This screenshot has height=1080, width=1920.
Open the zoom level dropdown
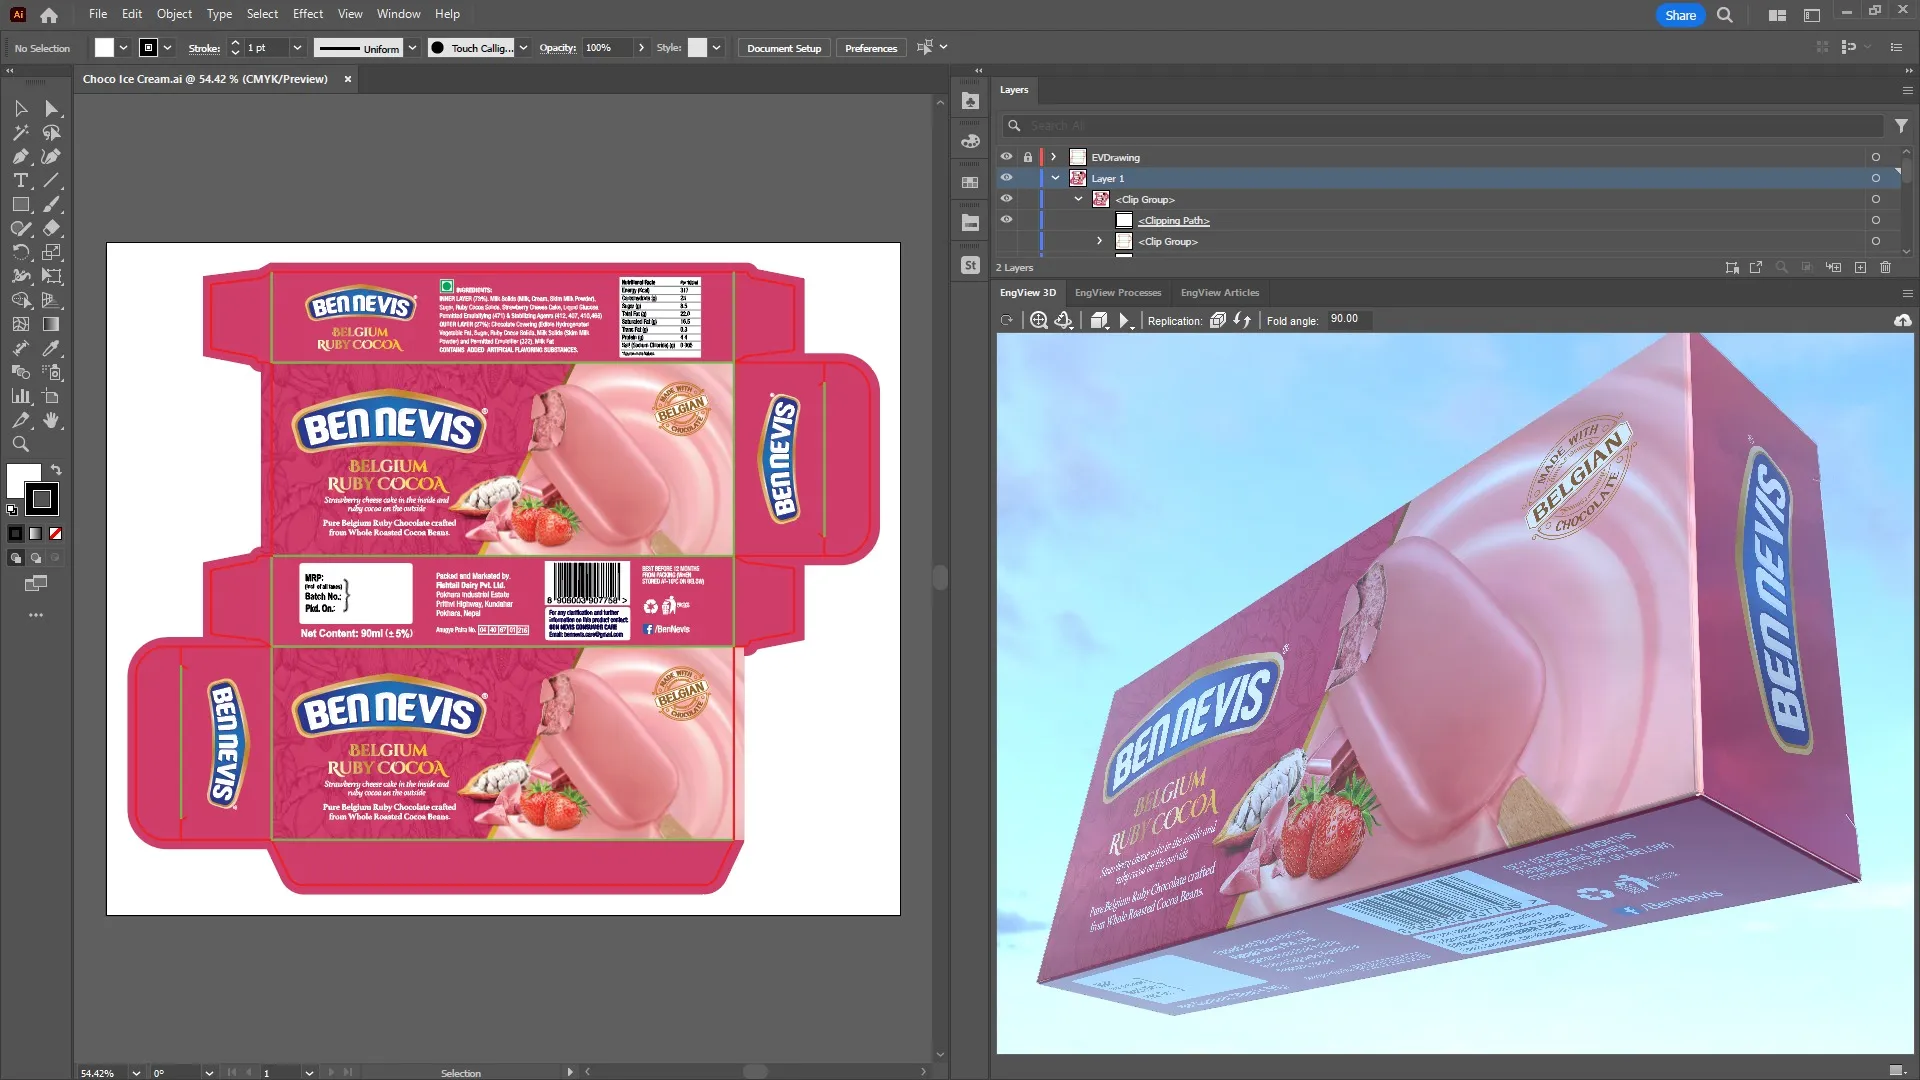[136, 1073]
